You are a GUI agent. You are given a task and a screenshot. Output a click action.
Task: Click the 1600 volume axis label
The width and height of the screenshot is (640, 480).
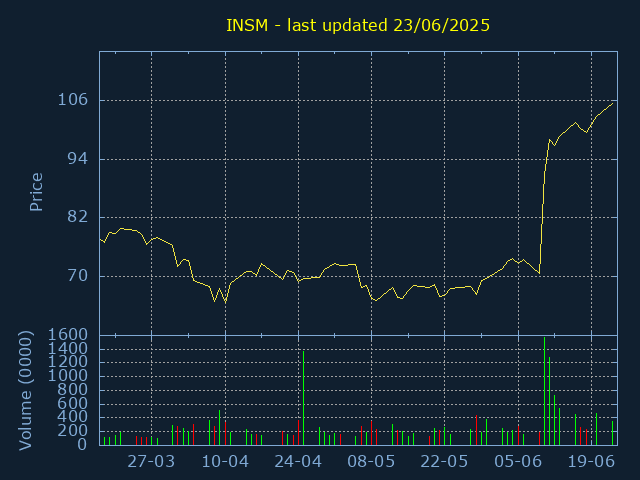[x=68, y=335]
